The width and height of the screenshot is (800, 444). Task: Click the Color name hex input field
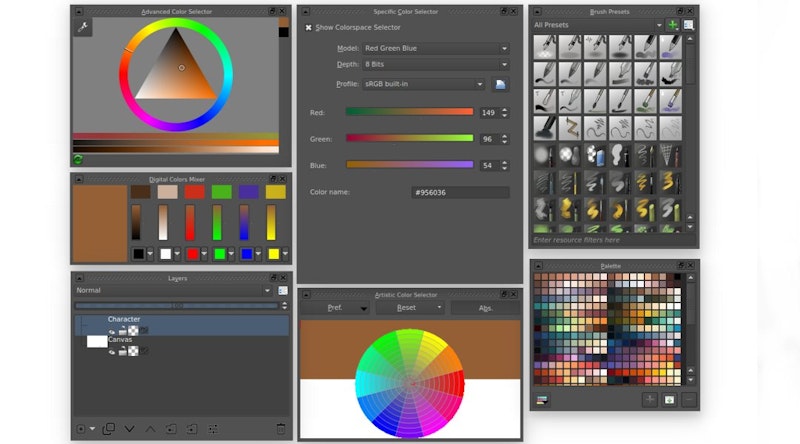pyautogui.click(x=460, y=192)
